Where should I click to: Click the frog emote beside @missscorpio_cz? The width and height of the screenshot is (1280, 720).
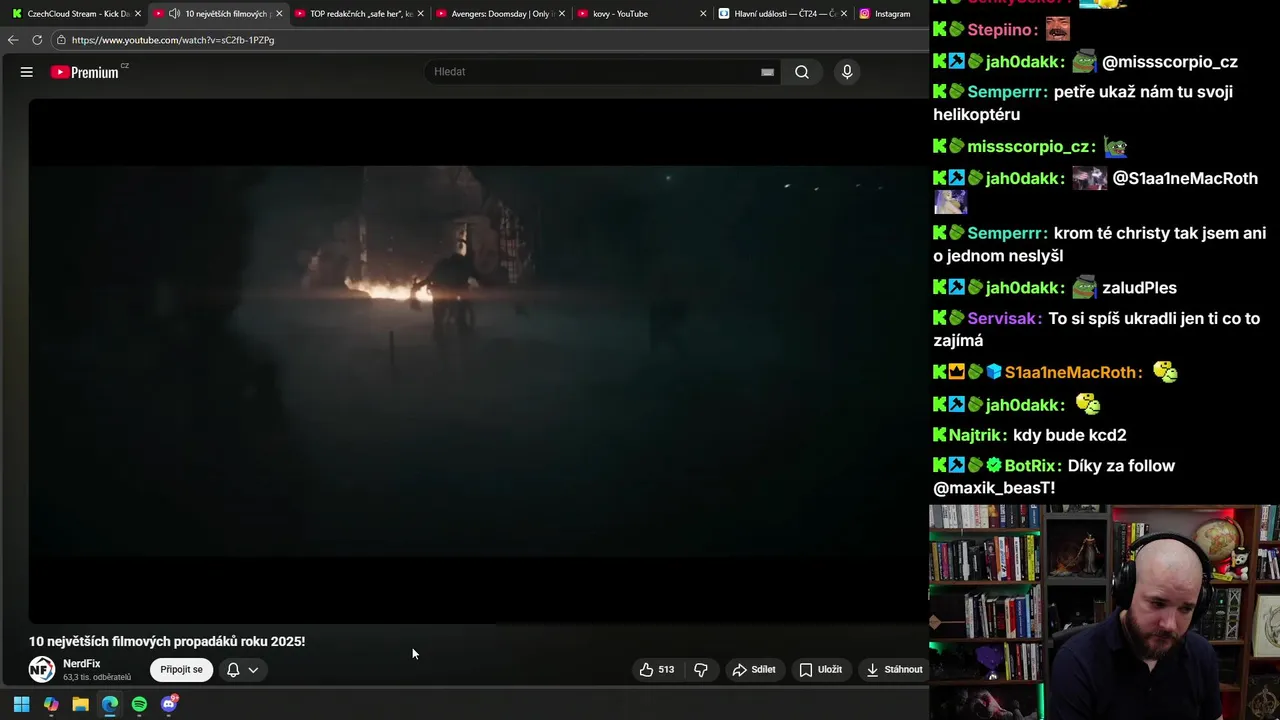coord(1084,62)
